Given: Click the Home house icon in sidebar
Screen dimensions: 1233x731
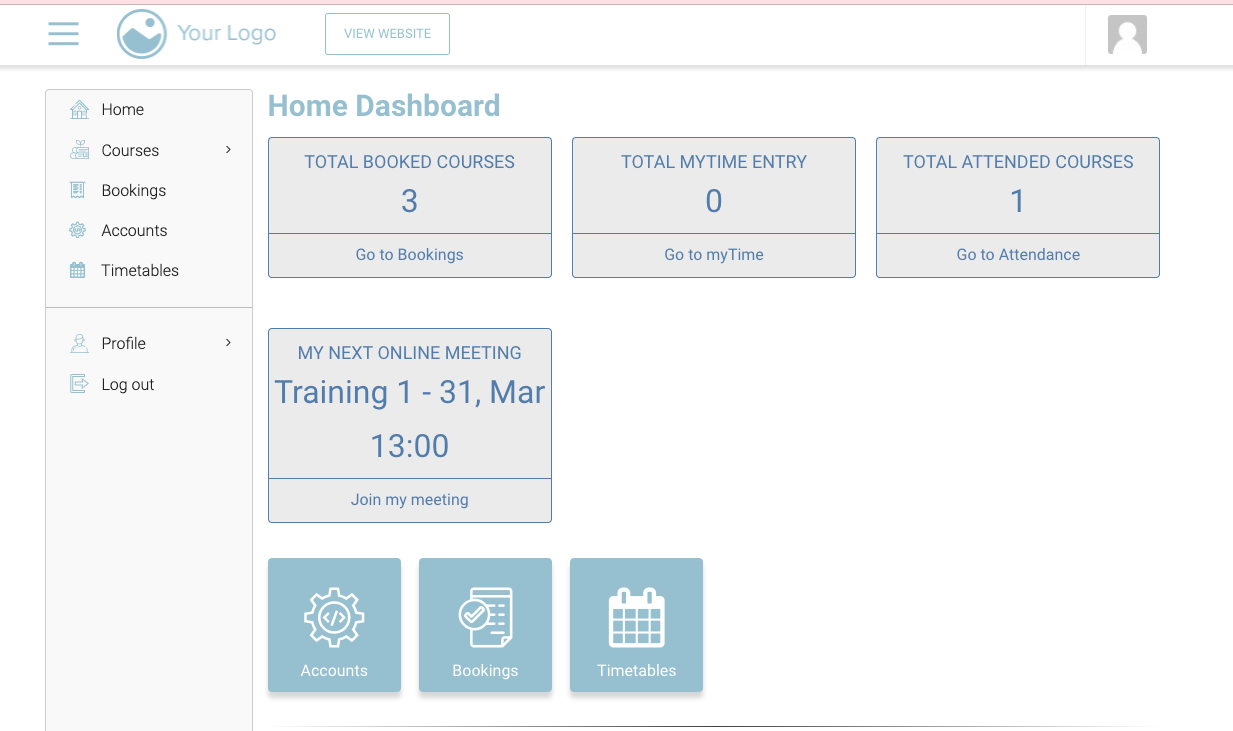Looking at the screenshot, I should point(79,110).
